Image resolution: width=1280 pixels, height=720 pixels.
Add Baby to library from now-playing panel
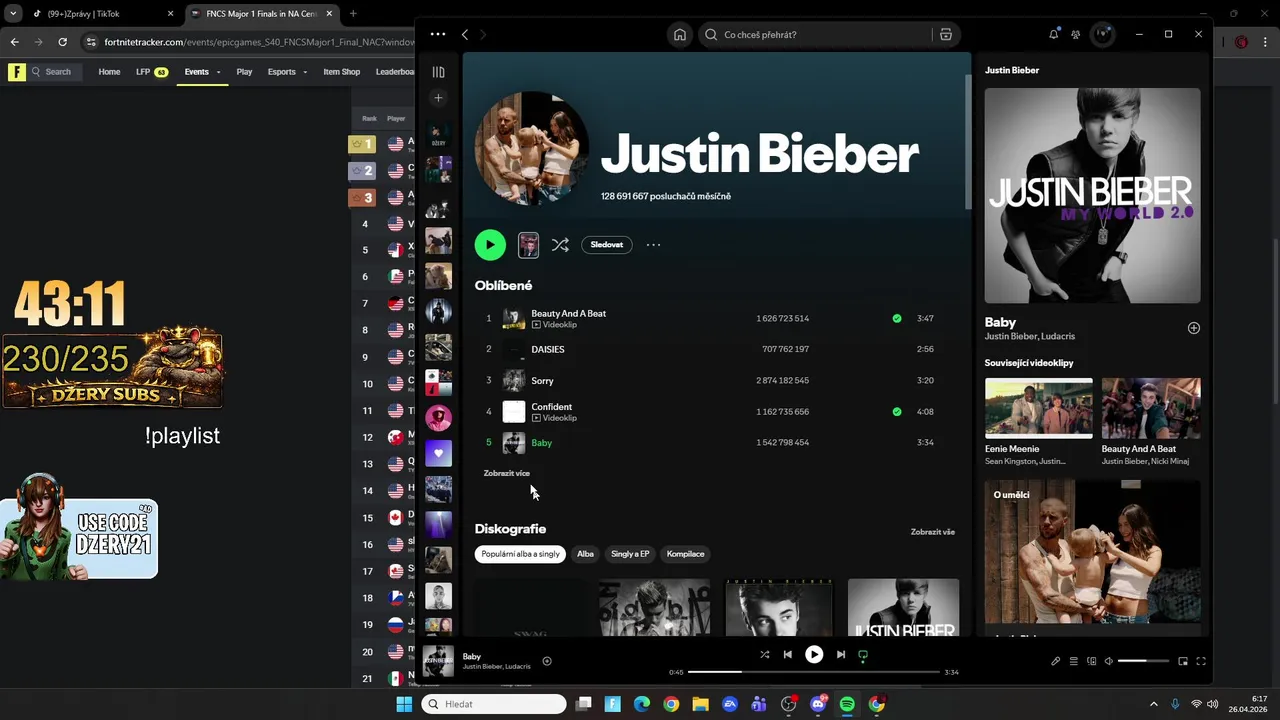click(x=1193, y=328)
